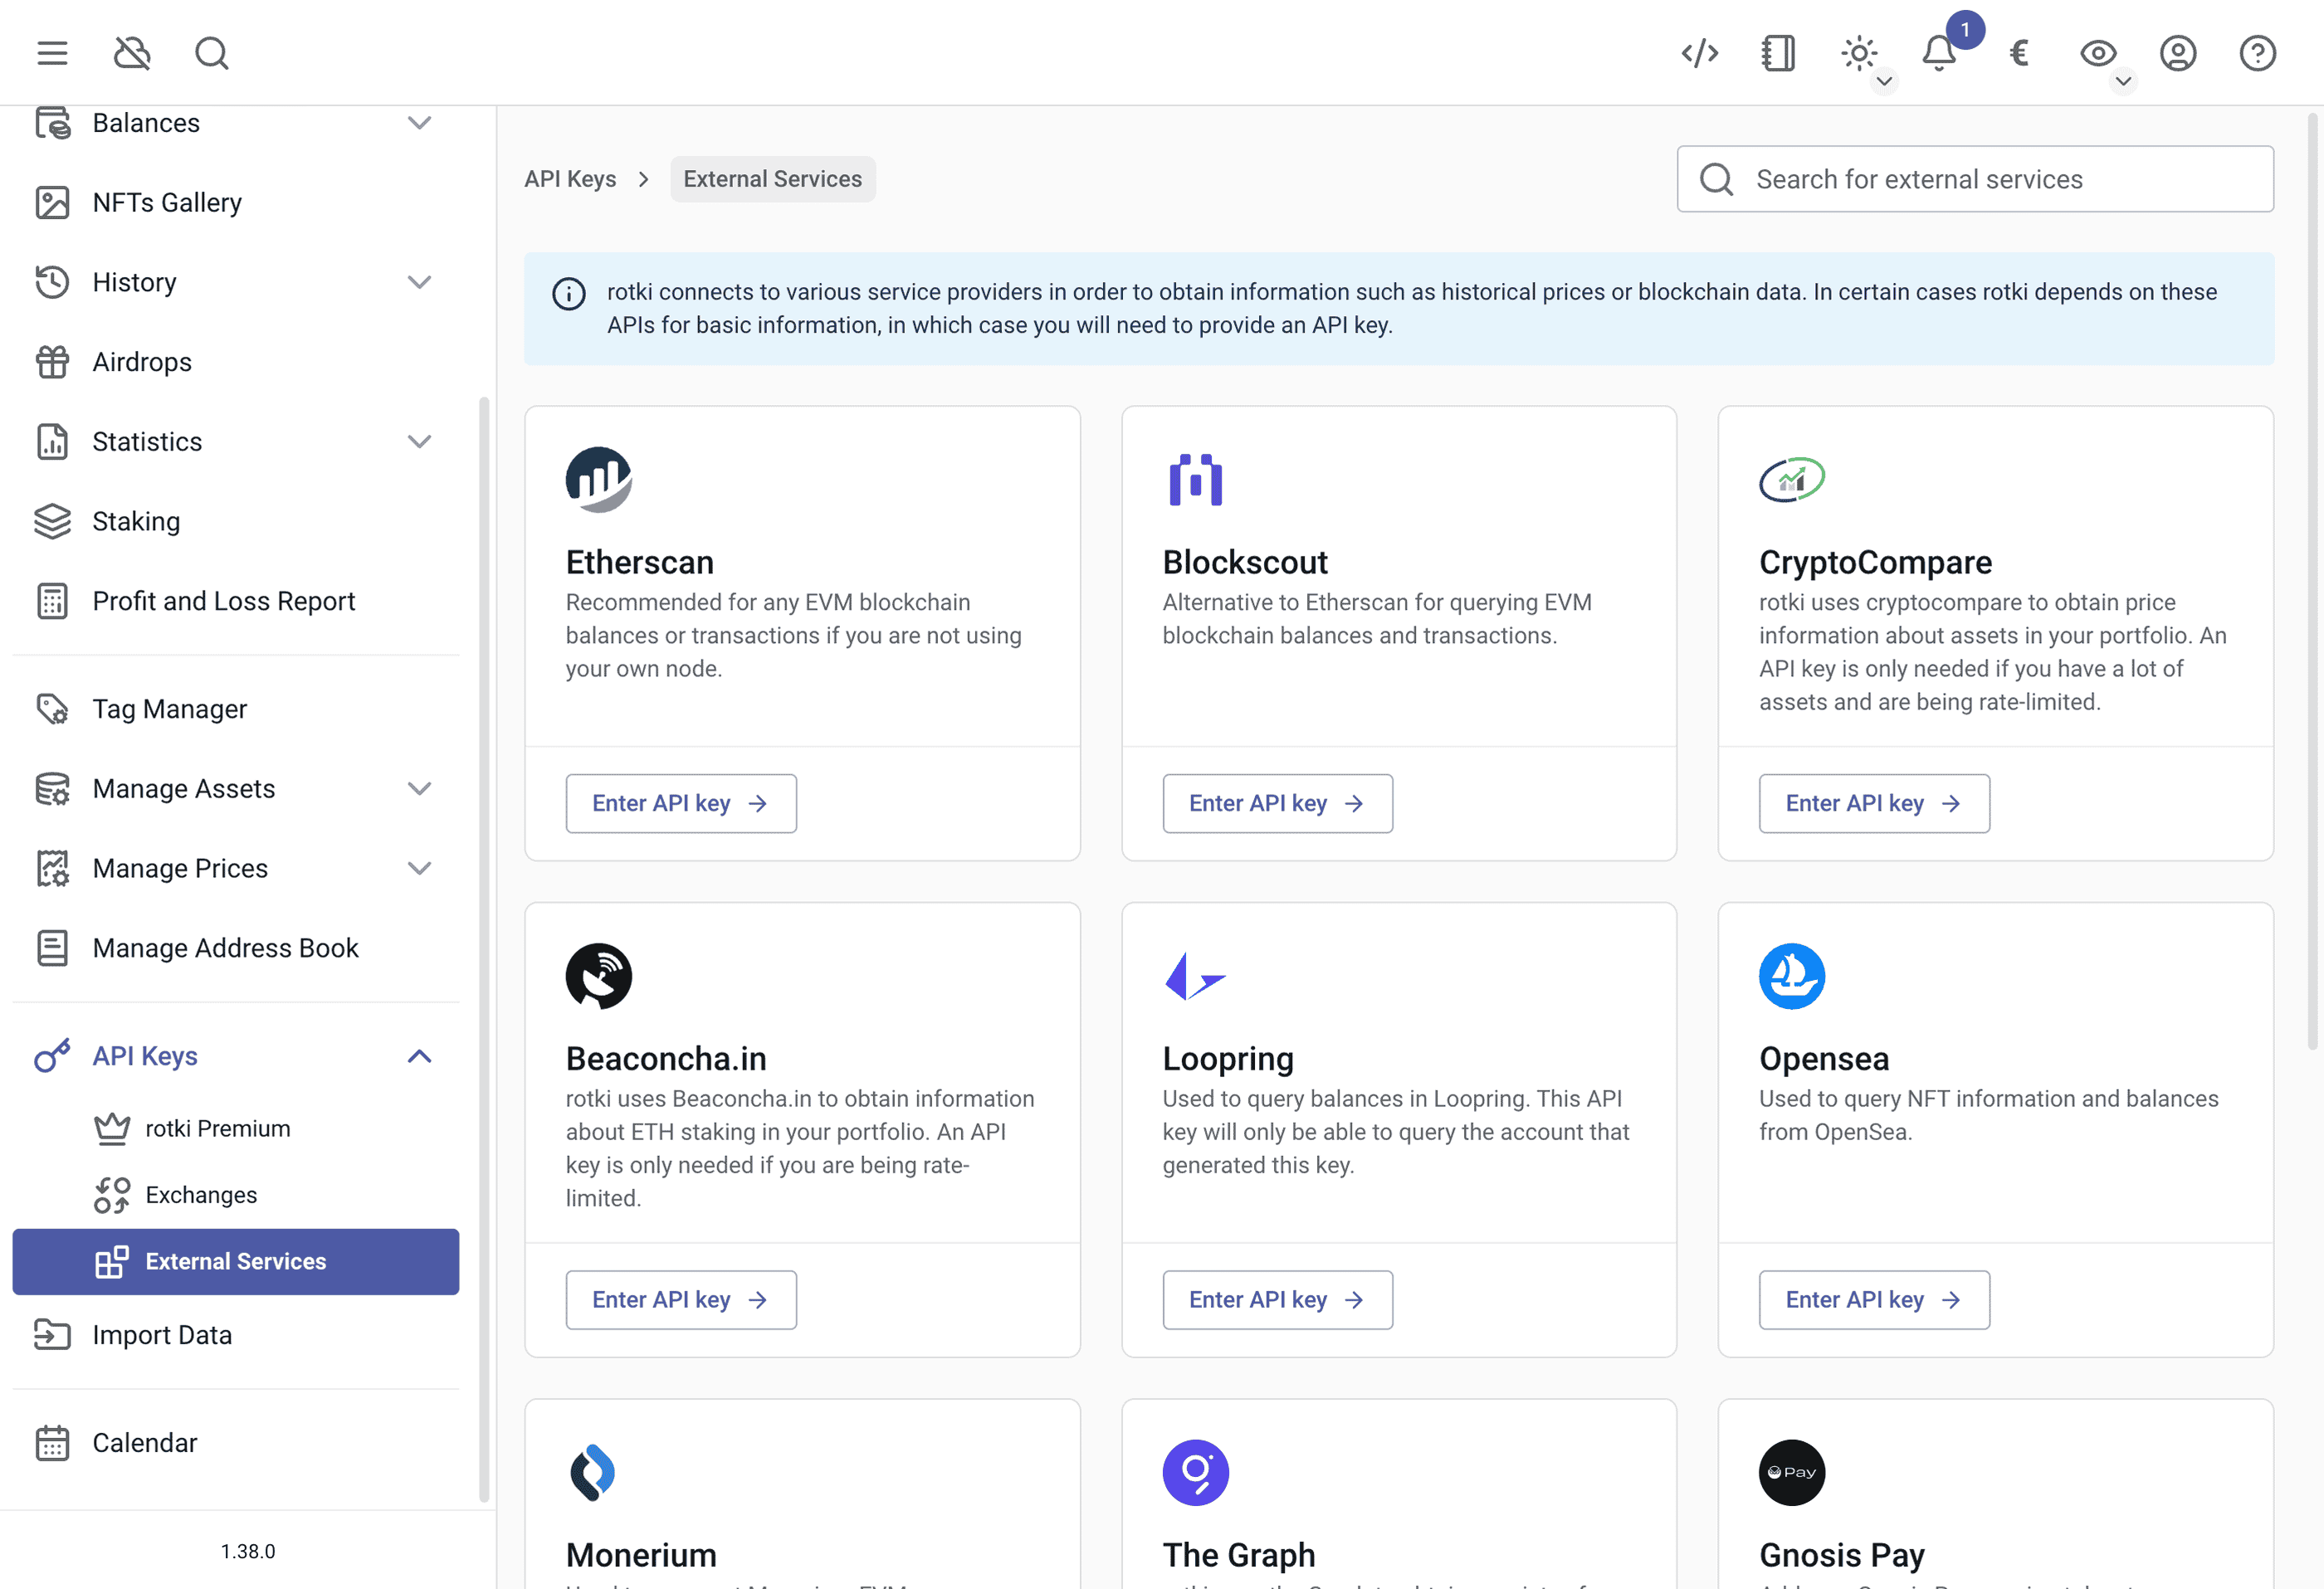Open Tag Manager
The height and width of the screenshot is (1589, 2324).
pos(236,709)
